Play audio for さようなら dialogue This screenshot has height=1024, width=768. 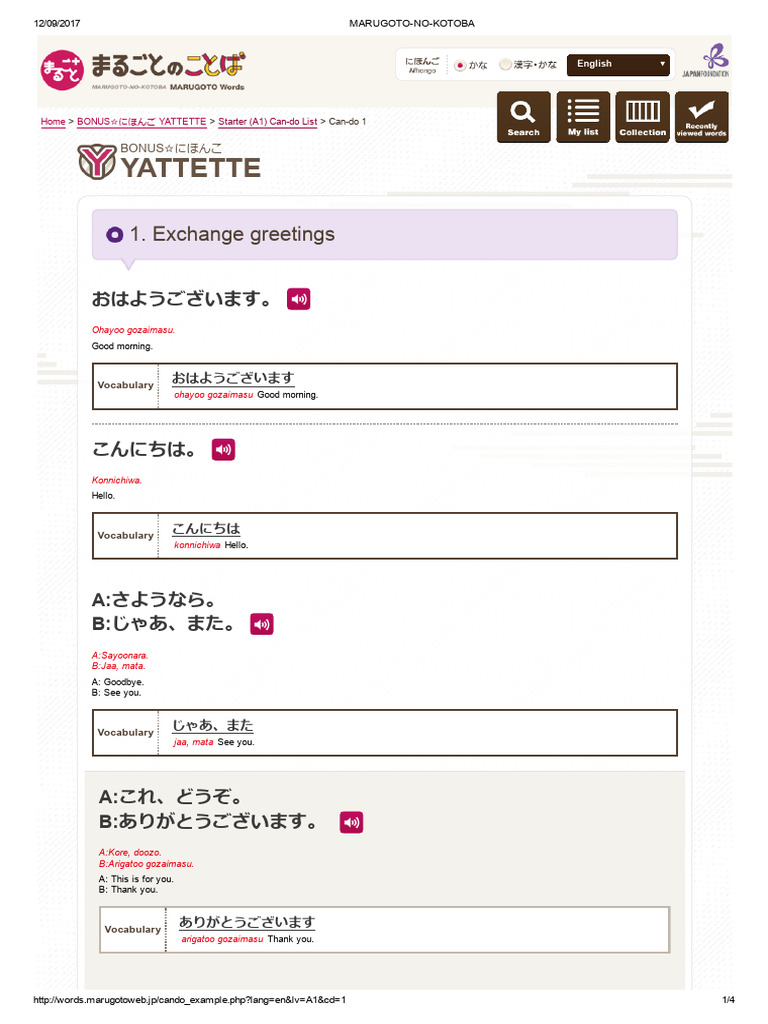click(262, 624)
